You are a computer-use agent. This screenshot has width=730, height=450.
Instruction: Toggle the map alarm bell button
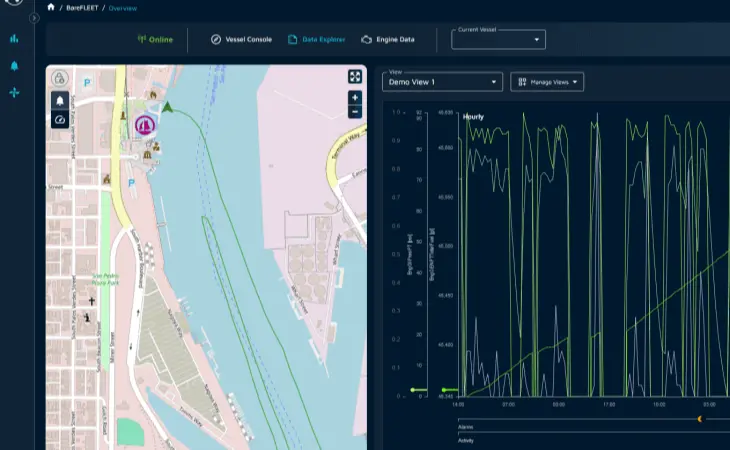[60, 101]
